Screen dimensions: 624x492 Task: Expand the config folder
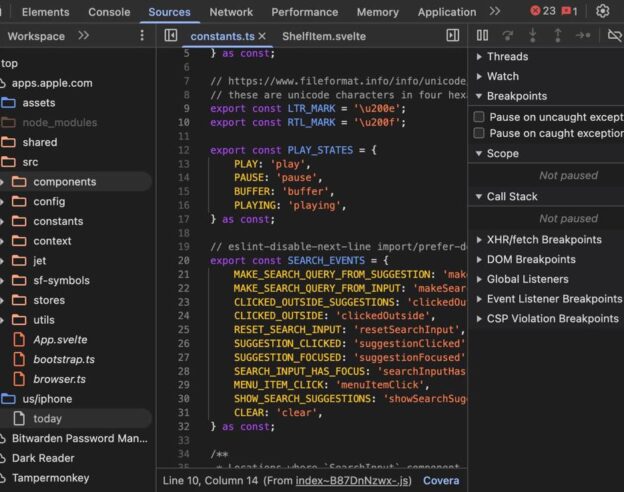[2, 202]
